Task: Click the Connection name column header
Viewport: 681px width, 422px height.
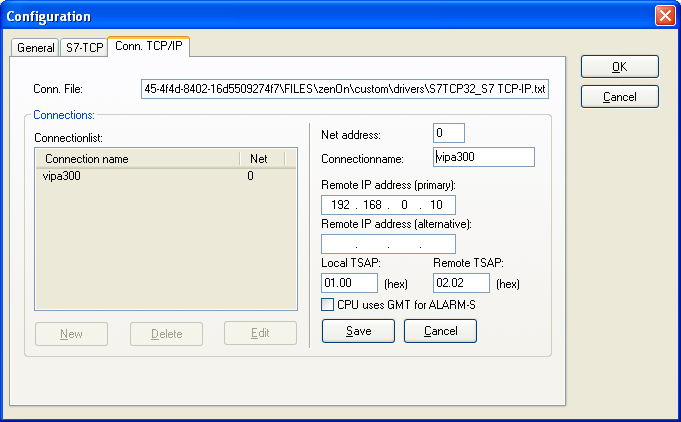Action: [x=137, y=159]
